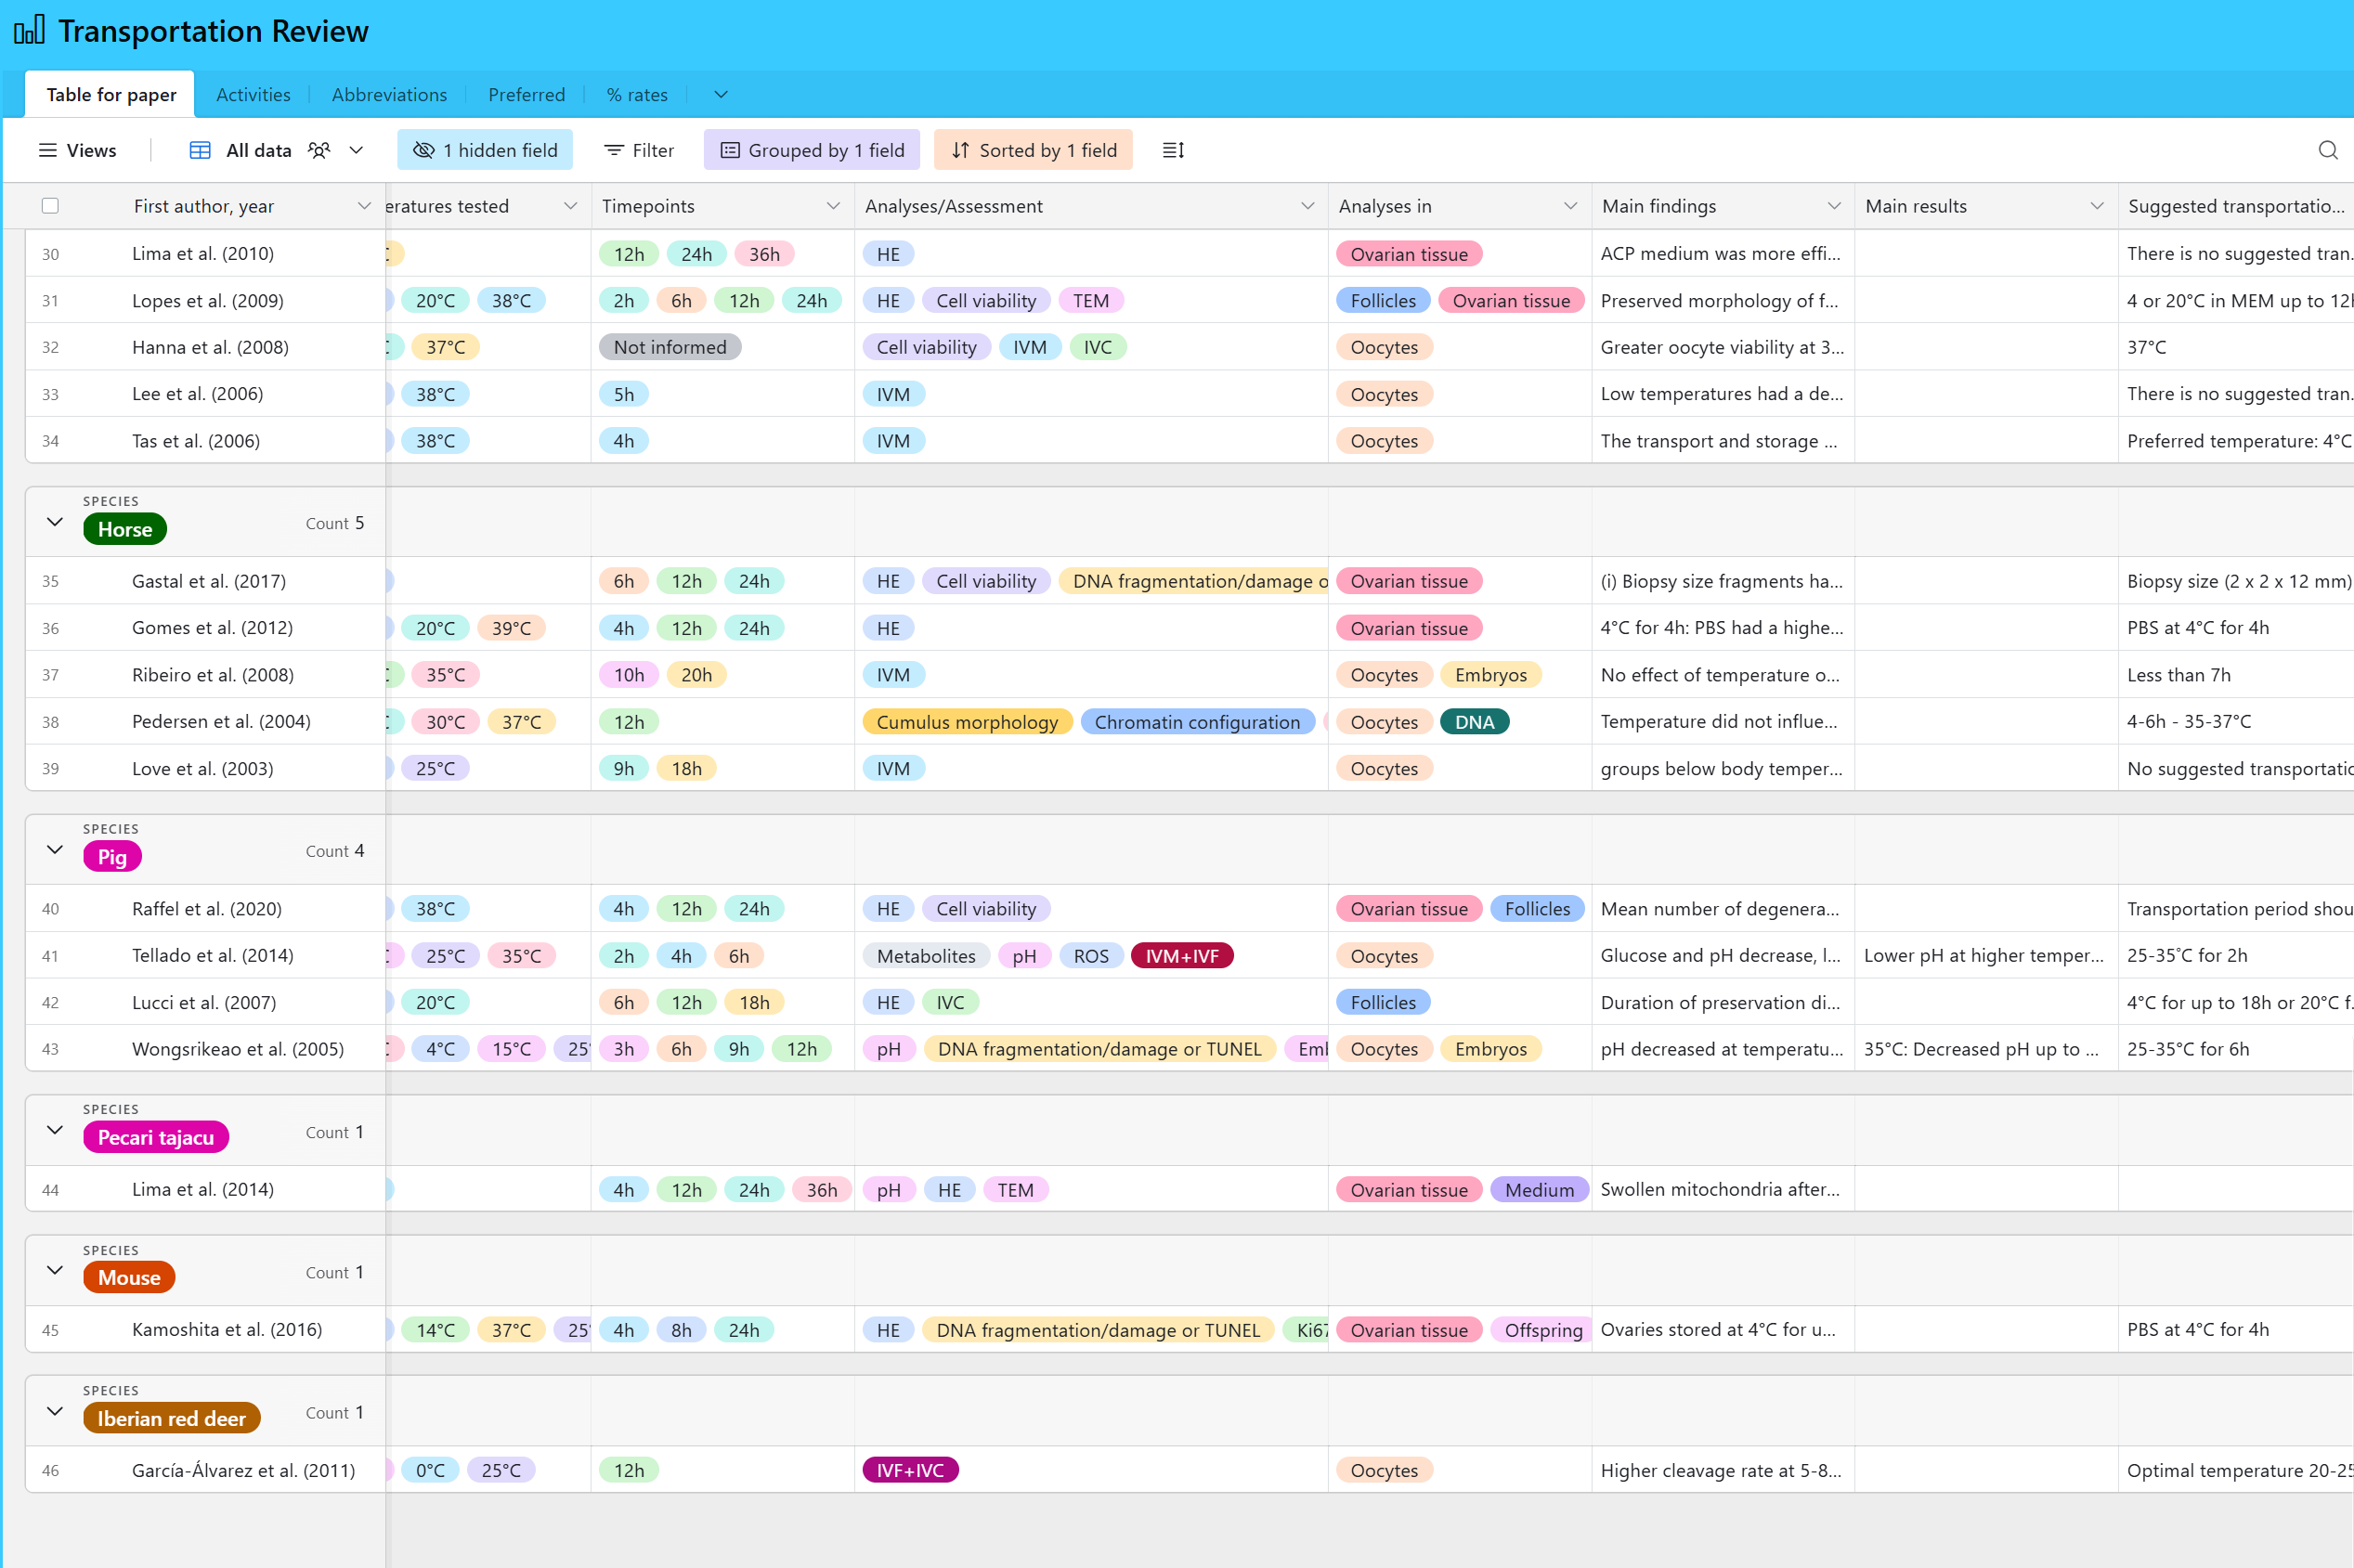
Task: Click Grouped by 1 field button
Action: click(x=812, y=150)
